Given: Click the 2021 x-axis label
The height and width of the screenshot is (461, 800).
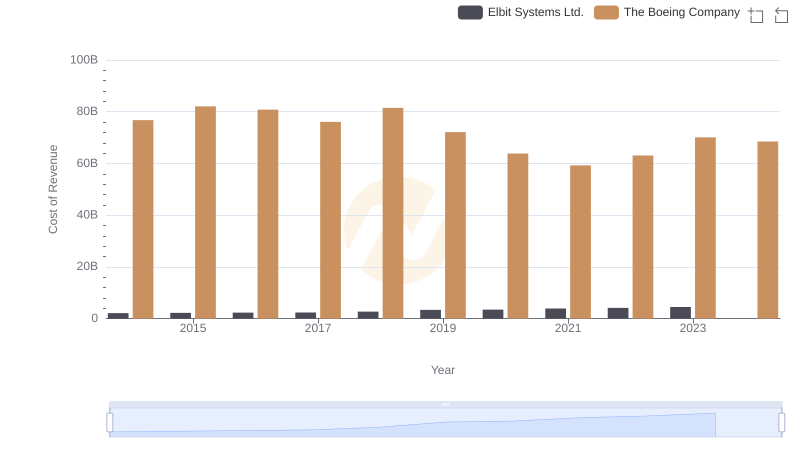Looking at the screenshot, I should tap(568, 328).
